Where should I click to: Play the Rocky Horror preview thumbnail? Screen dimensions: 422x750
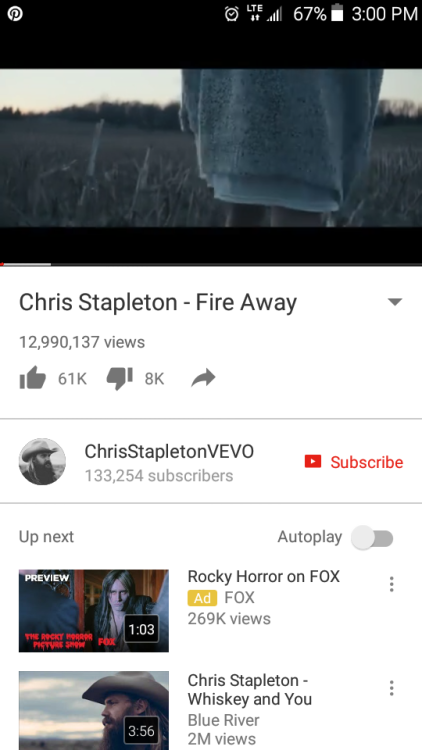[94, 611]
